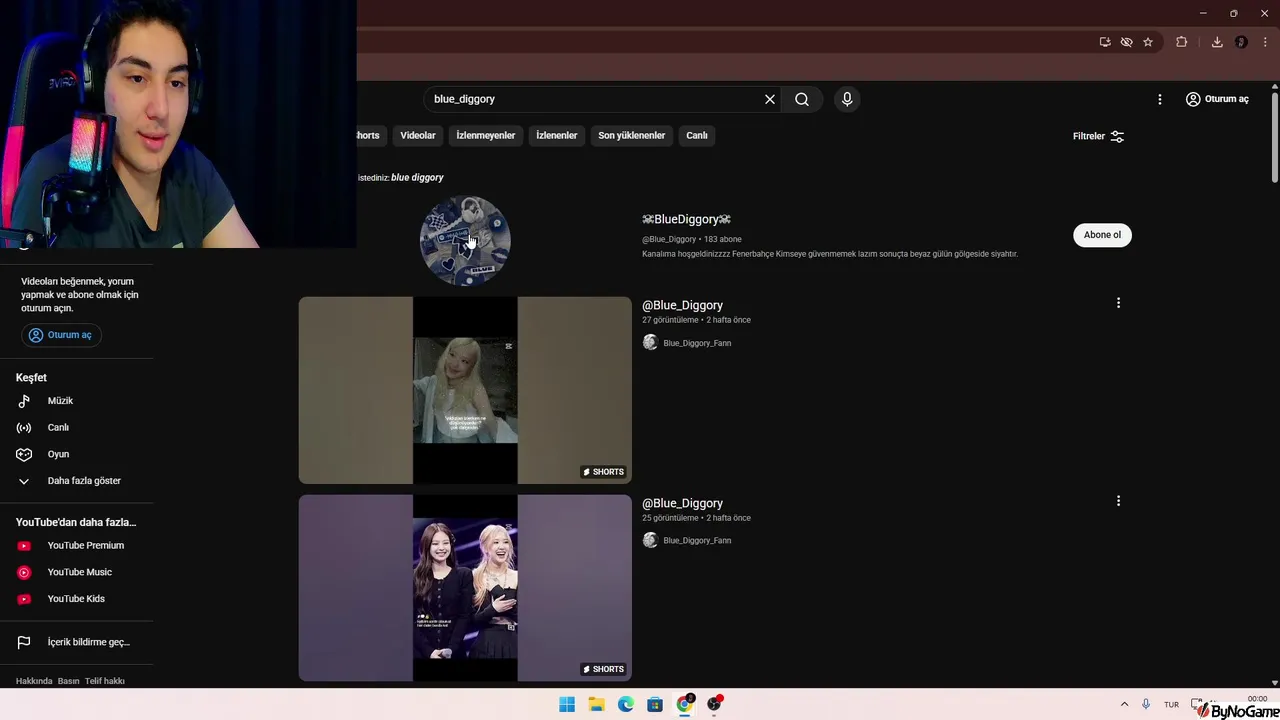This screenshot has height=720, width=1280.
Task: Bookmark page with browser star icon
Action: pos(1148,42)
